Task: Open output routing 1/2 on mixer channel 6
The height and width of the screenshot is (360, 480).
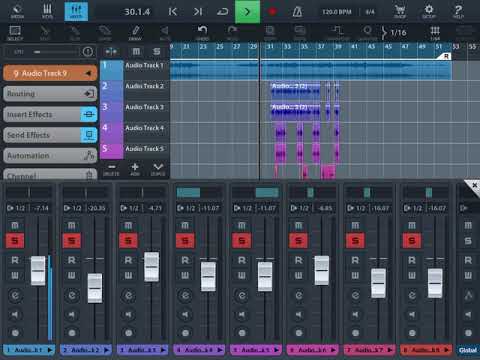Action: (298, 208)
